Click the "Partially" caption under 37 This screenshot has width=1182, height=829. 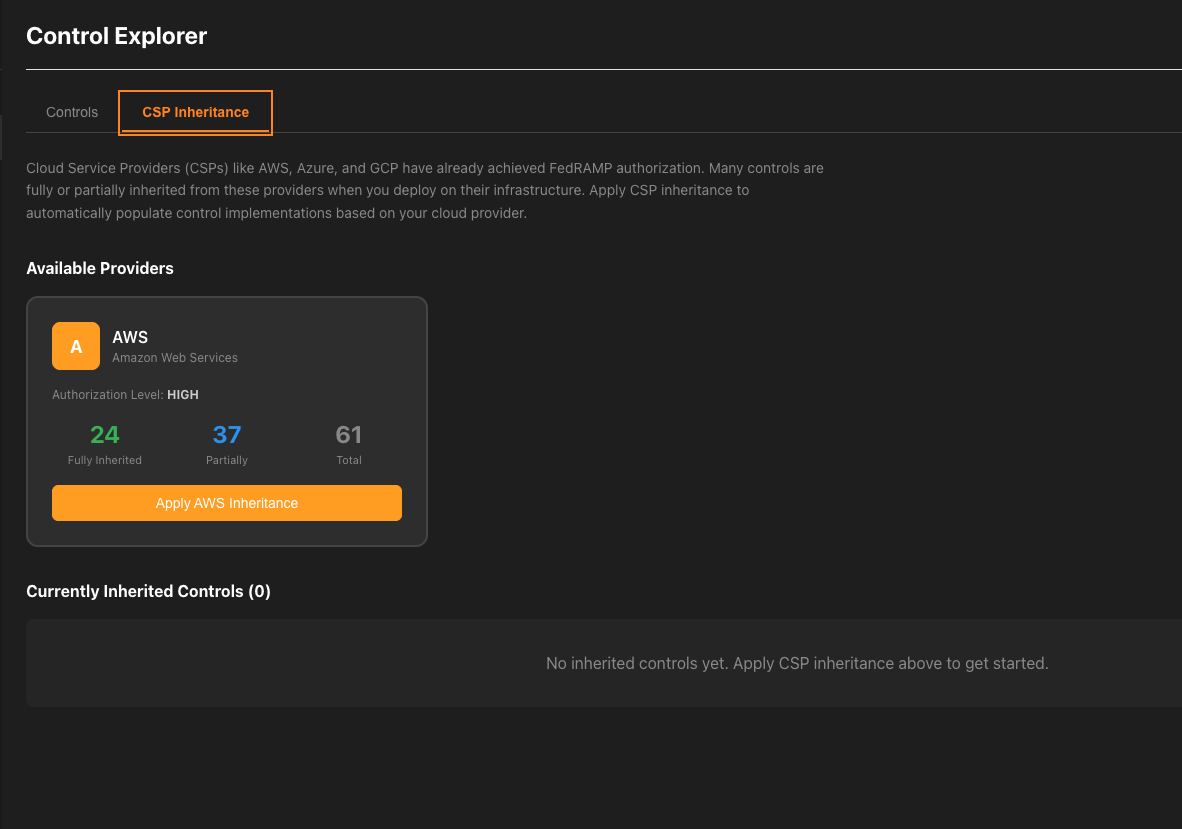coord(227,460)
